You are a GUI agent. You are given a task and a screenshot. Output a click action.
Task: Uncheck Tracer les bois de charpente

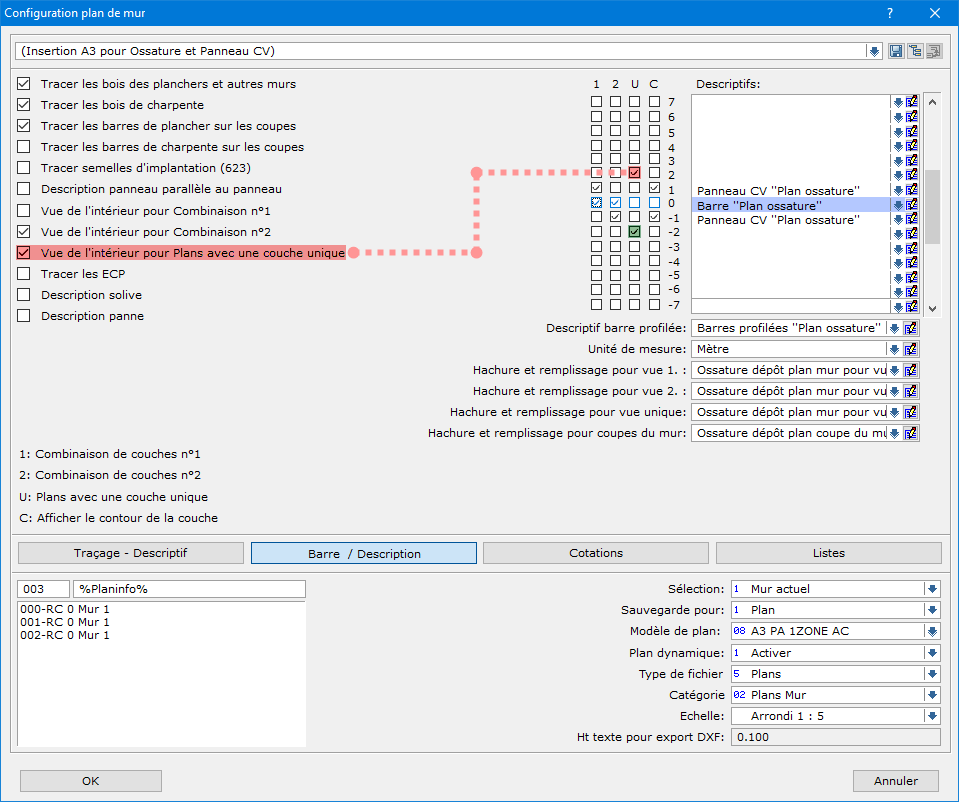24,105
